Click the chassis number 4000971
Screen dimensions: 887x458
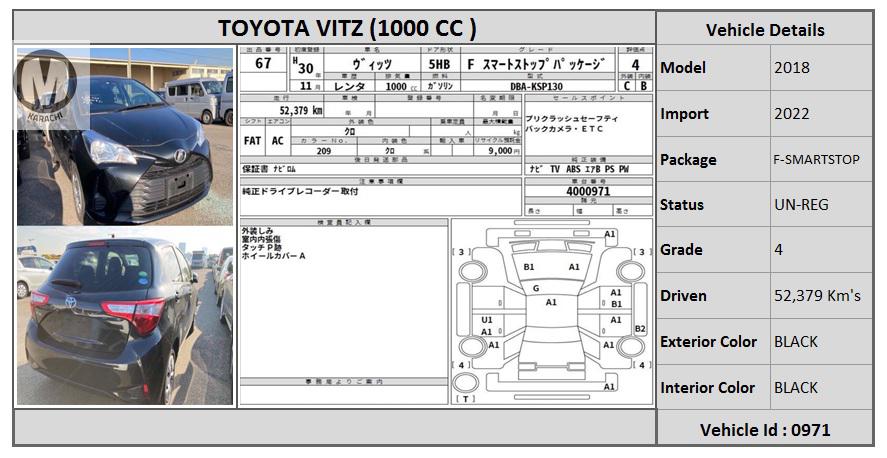(x=588, y=191)
